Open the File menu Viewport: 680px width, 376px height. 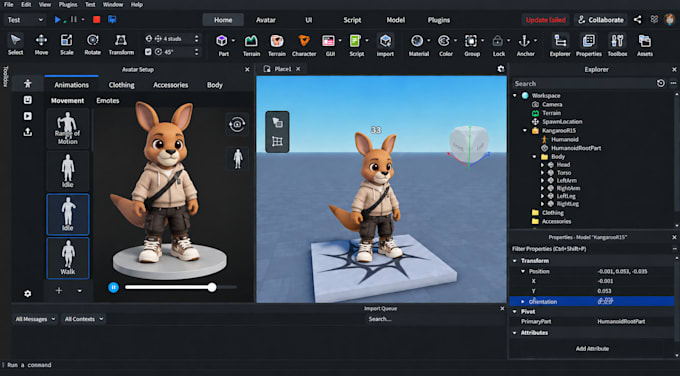8,4
